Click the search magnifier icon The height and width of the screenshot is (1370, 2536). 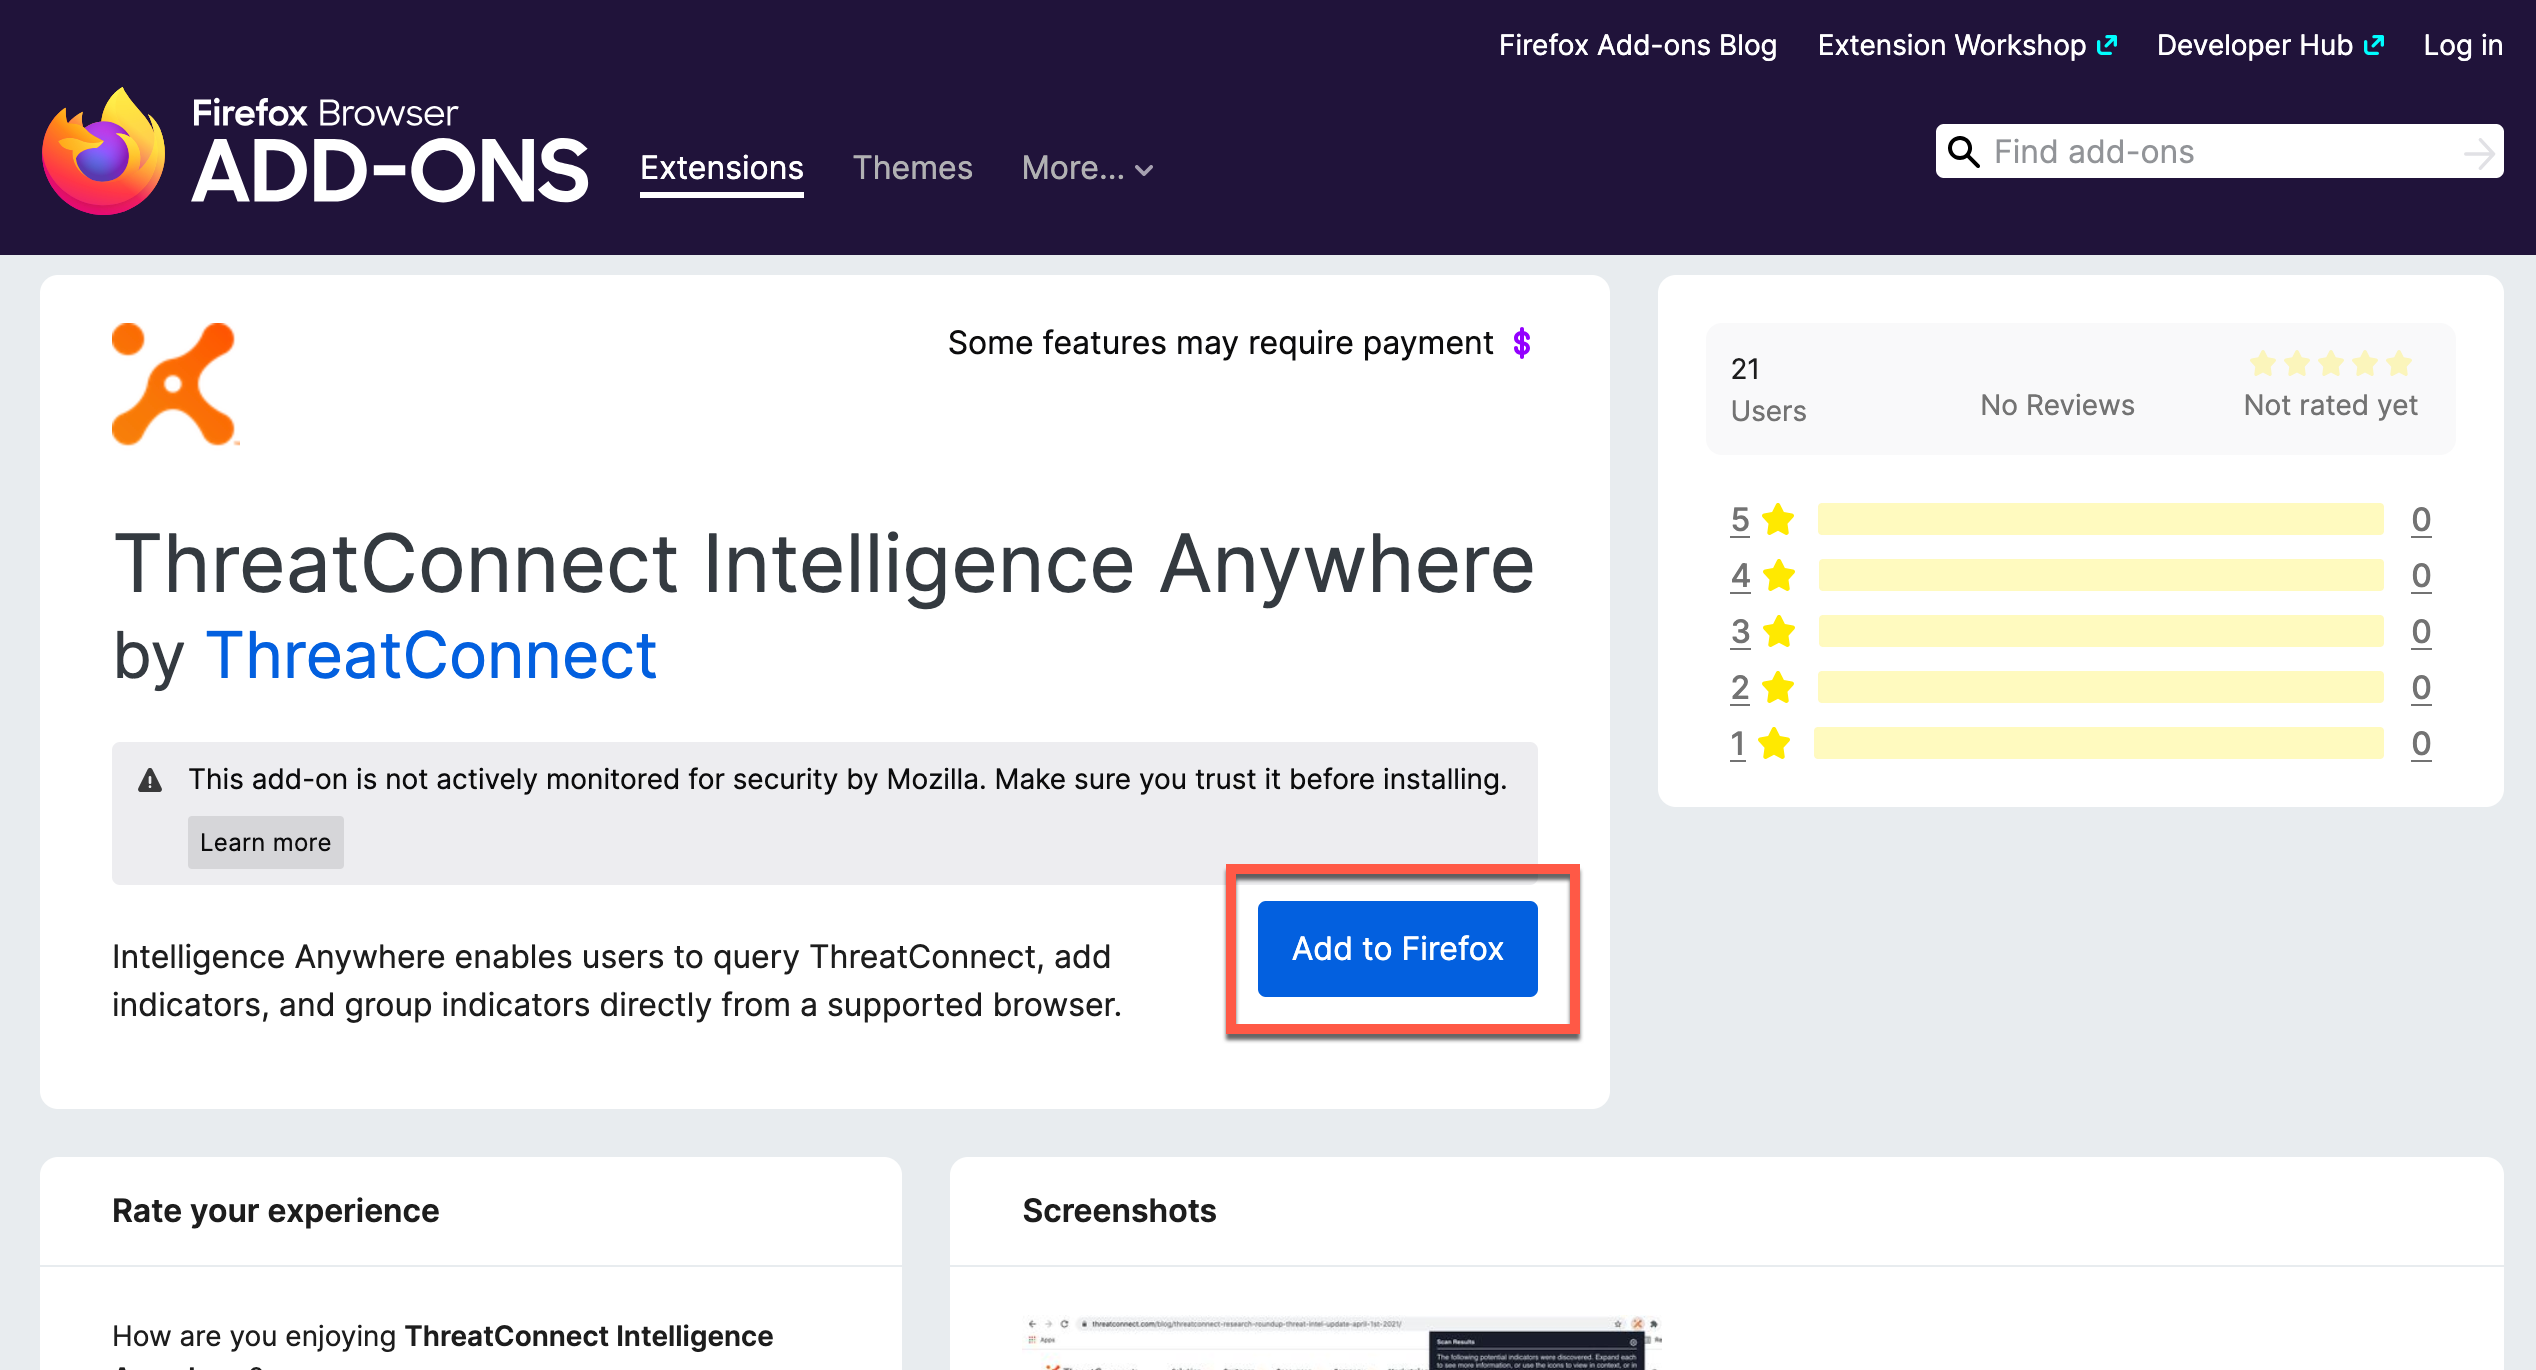tap(1964, 152)
